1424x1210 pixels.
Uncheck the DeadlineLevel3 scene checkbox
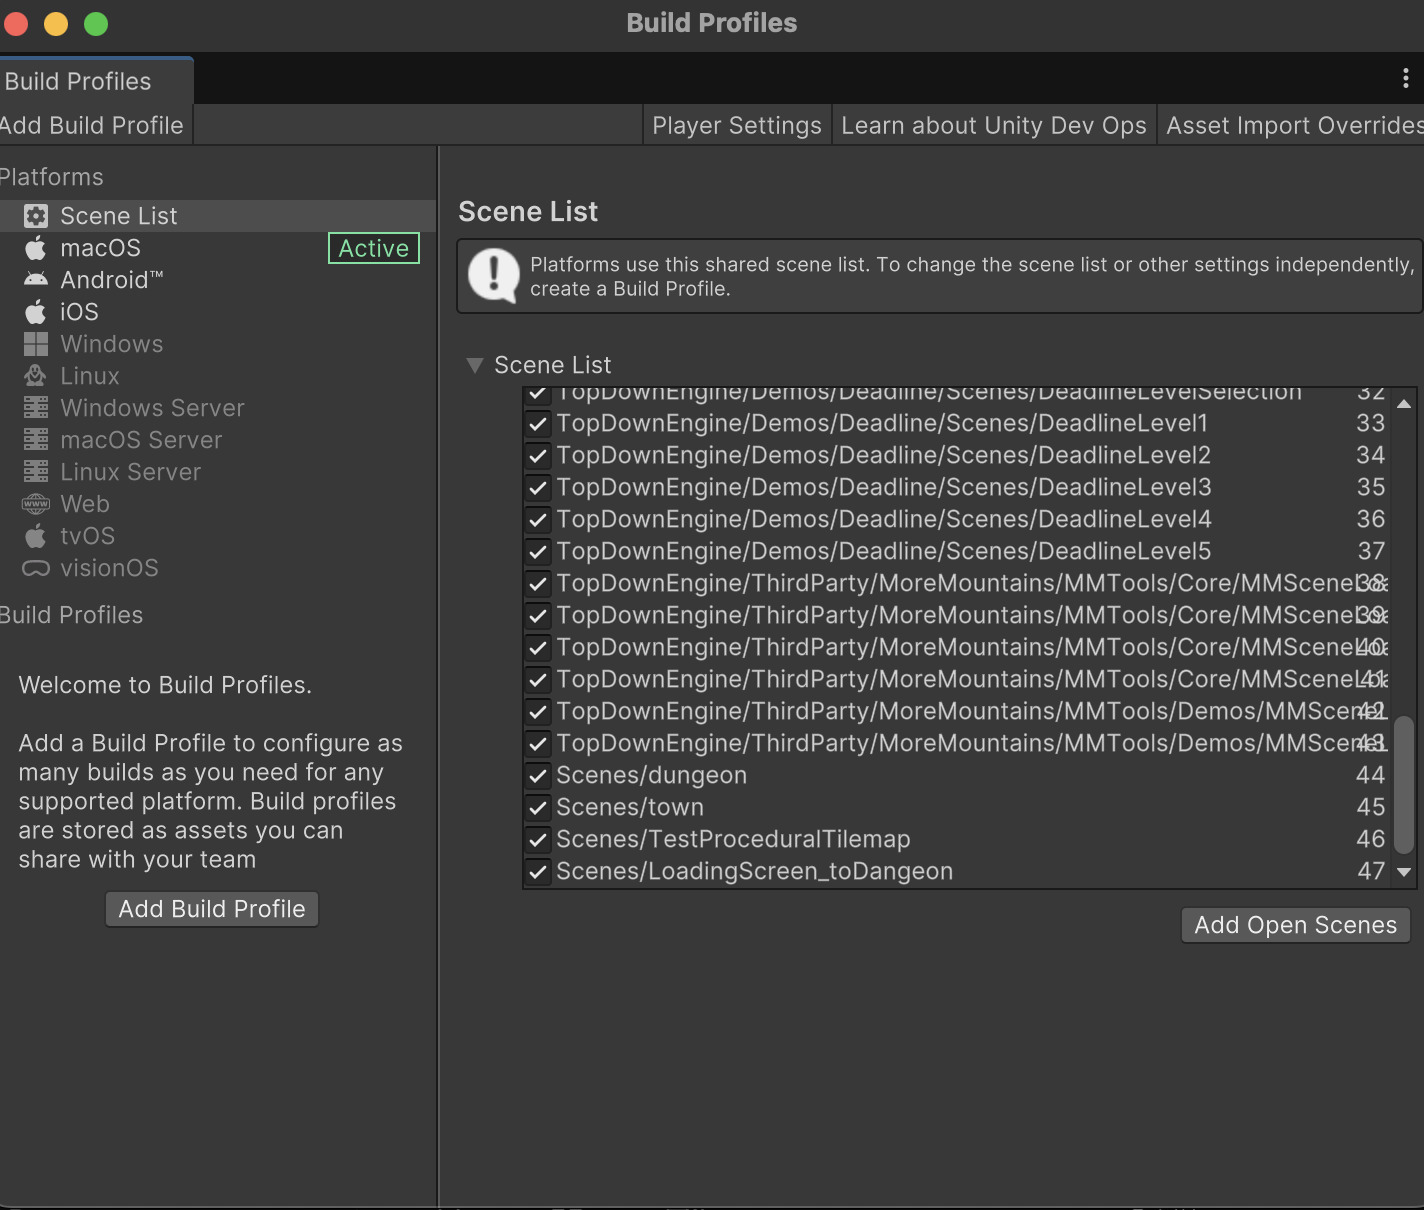[x=538, y=488]
